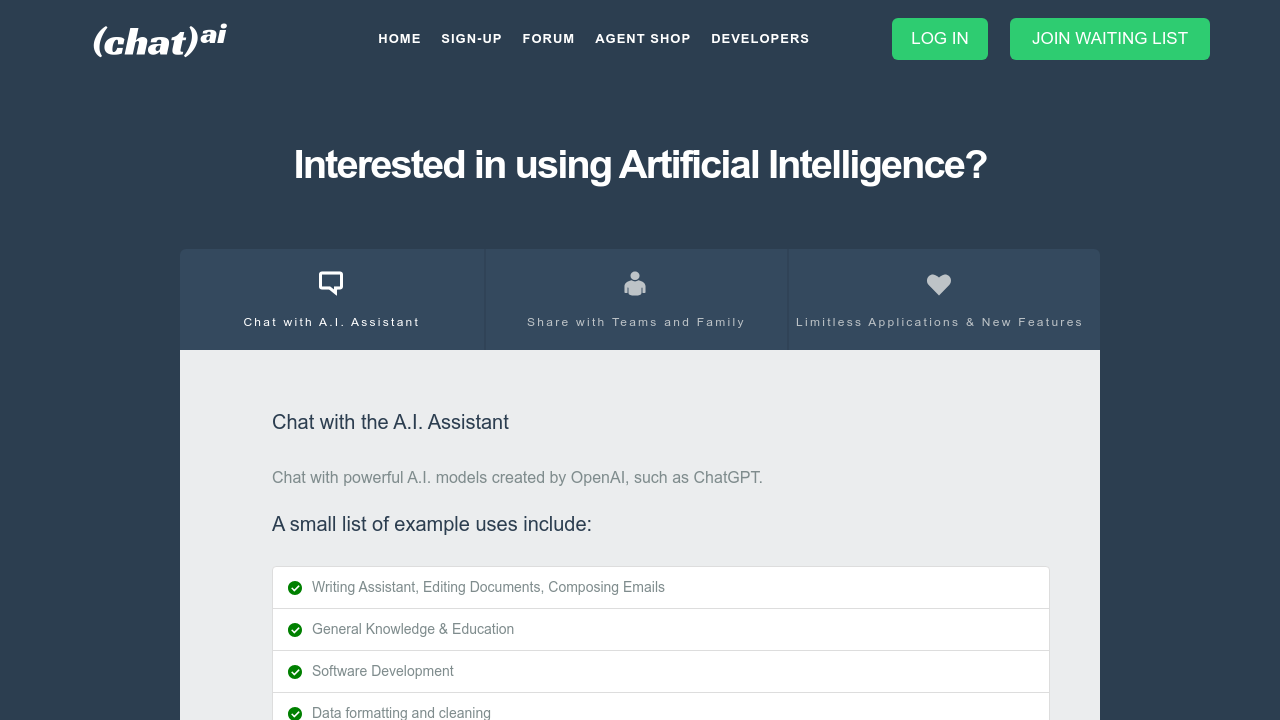Image resolution: width=1280 pixels, height=720 pixels.
Task: Go to the SIGN-UP page
Action: point(471,39)
